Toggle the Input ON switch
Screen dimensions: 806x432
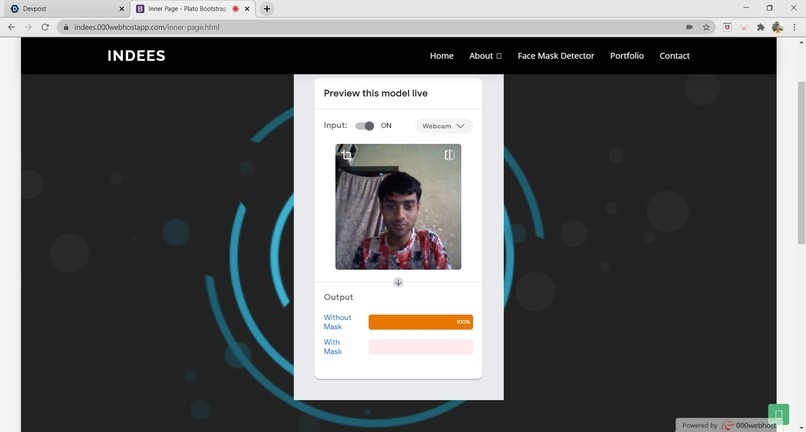pyautogui.click(x=365, y=126)
